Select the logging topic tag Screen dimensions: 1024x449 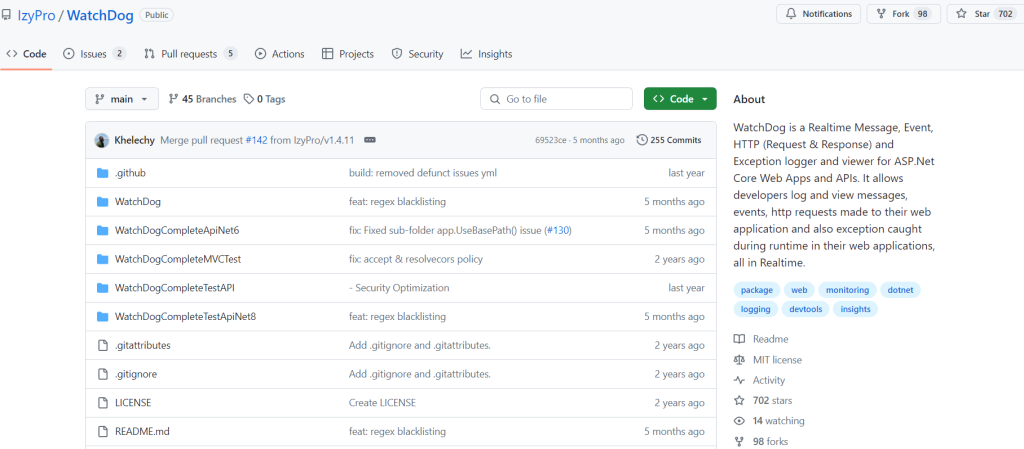click(756, 309)
